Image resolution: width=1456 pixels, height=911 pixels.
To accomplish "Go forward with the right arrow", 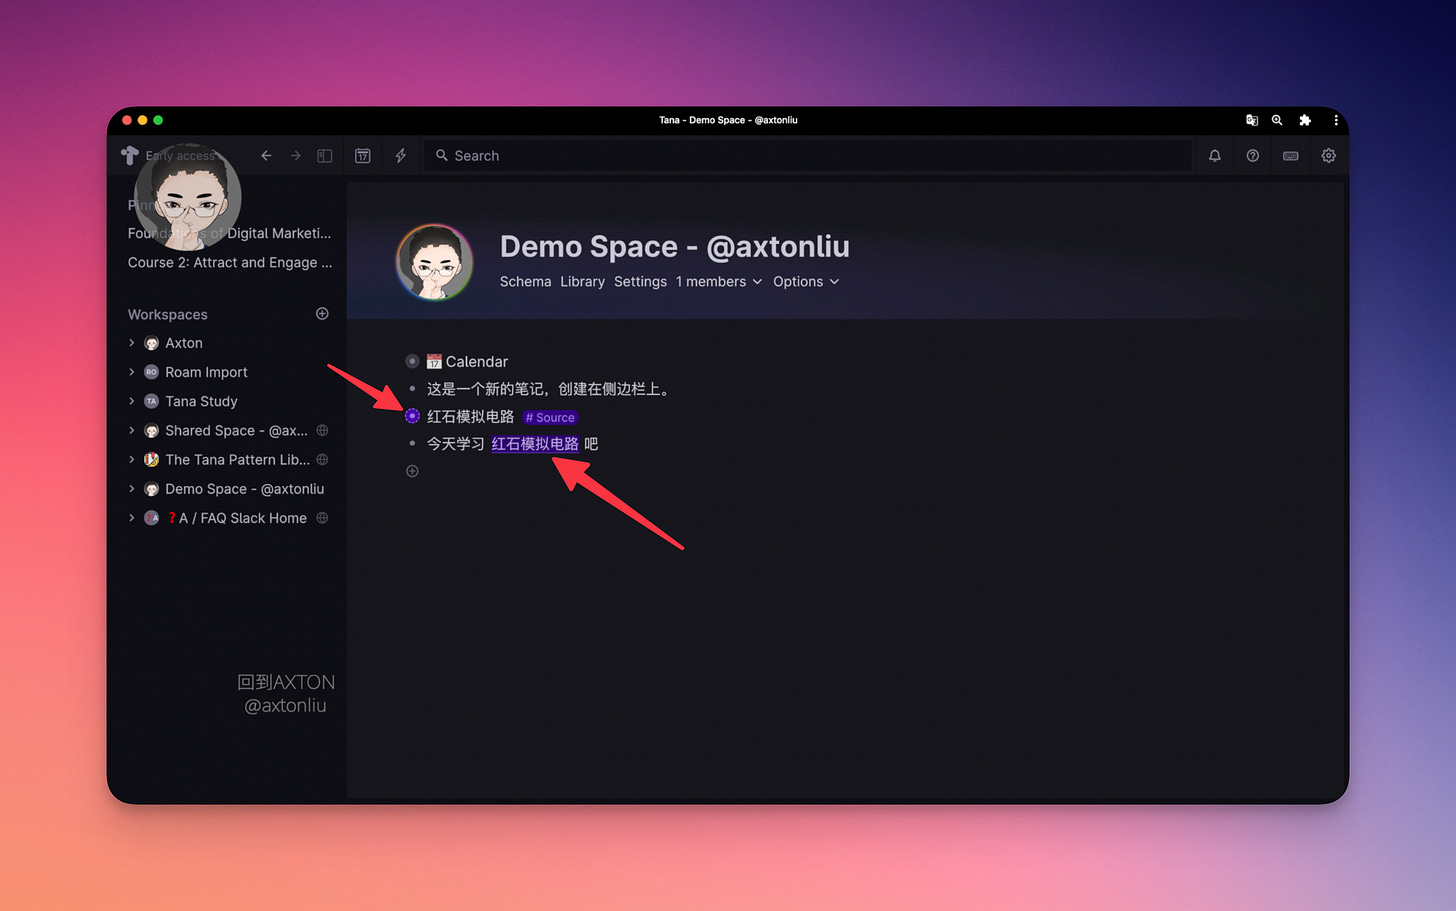I will point(295,156).
